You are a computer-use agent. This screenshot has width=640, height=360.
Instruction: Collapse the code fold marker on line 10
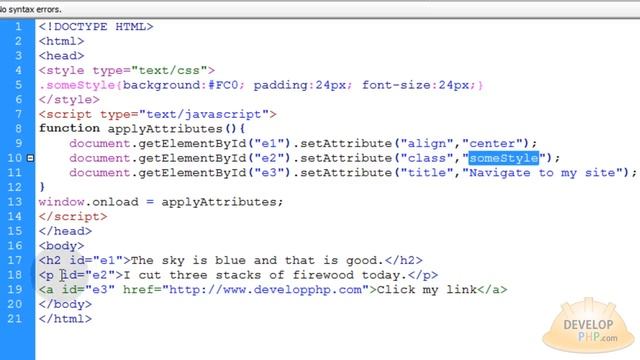(x=30, y=158)
